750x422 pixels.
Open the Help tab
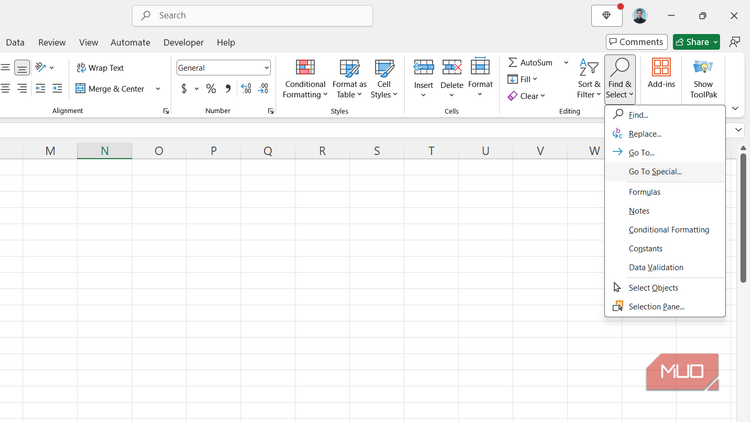(226, 43)
